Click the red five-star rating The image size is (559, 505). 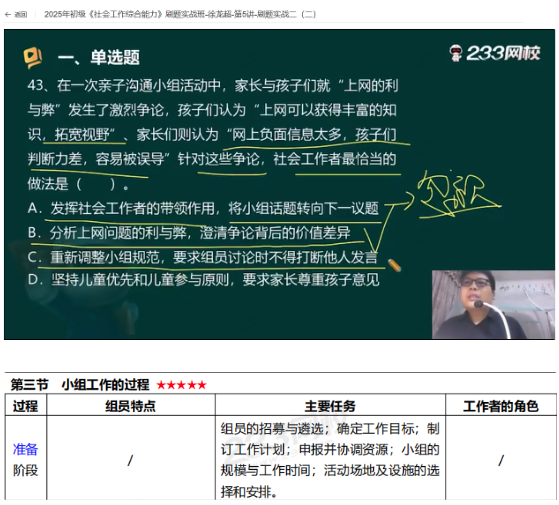(x=181, y=385)
